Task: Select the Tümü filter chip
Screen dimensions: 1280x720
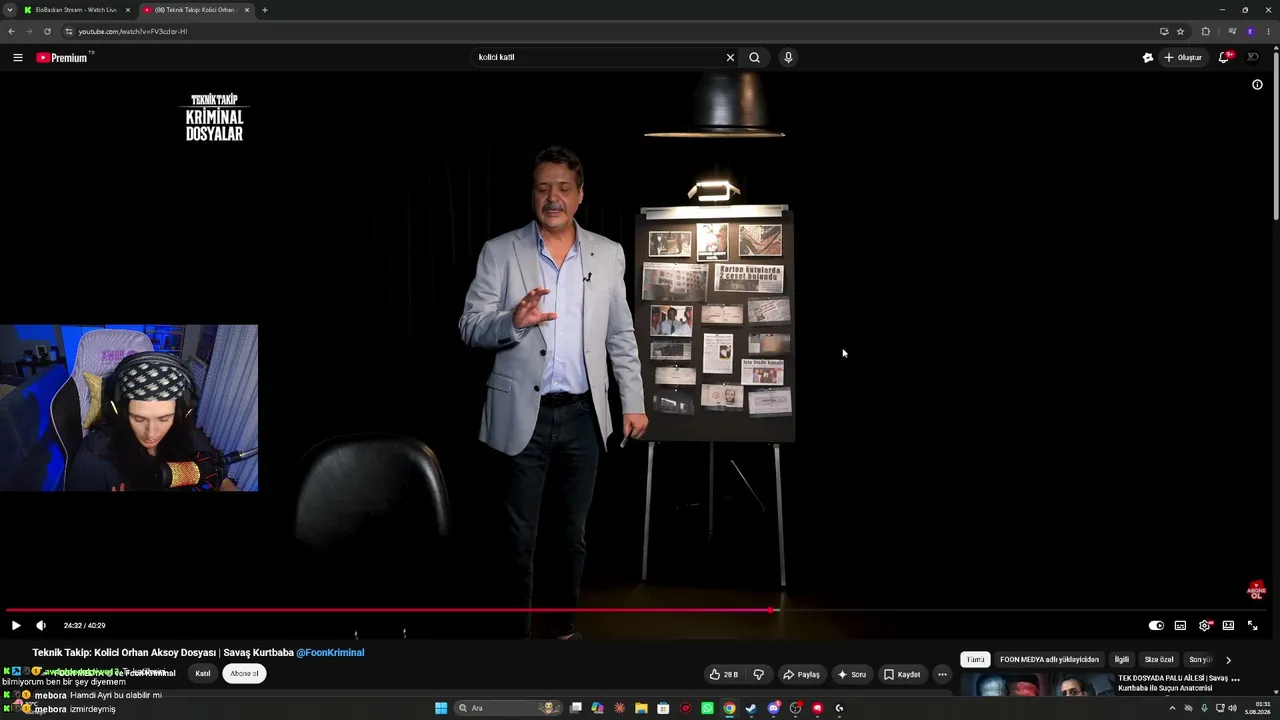Action: [x=975, y=659]
